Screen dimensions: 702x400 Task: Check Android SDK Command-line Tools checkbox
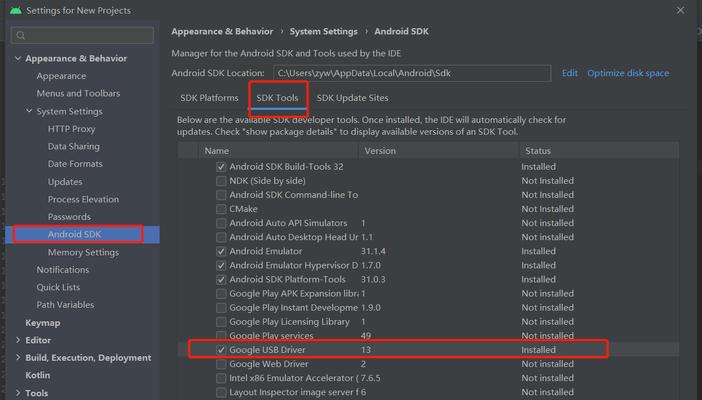point(221,195)
